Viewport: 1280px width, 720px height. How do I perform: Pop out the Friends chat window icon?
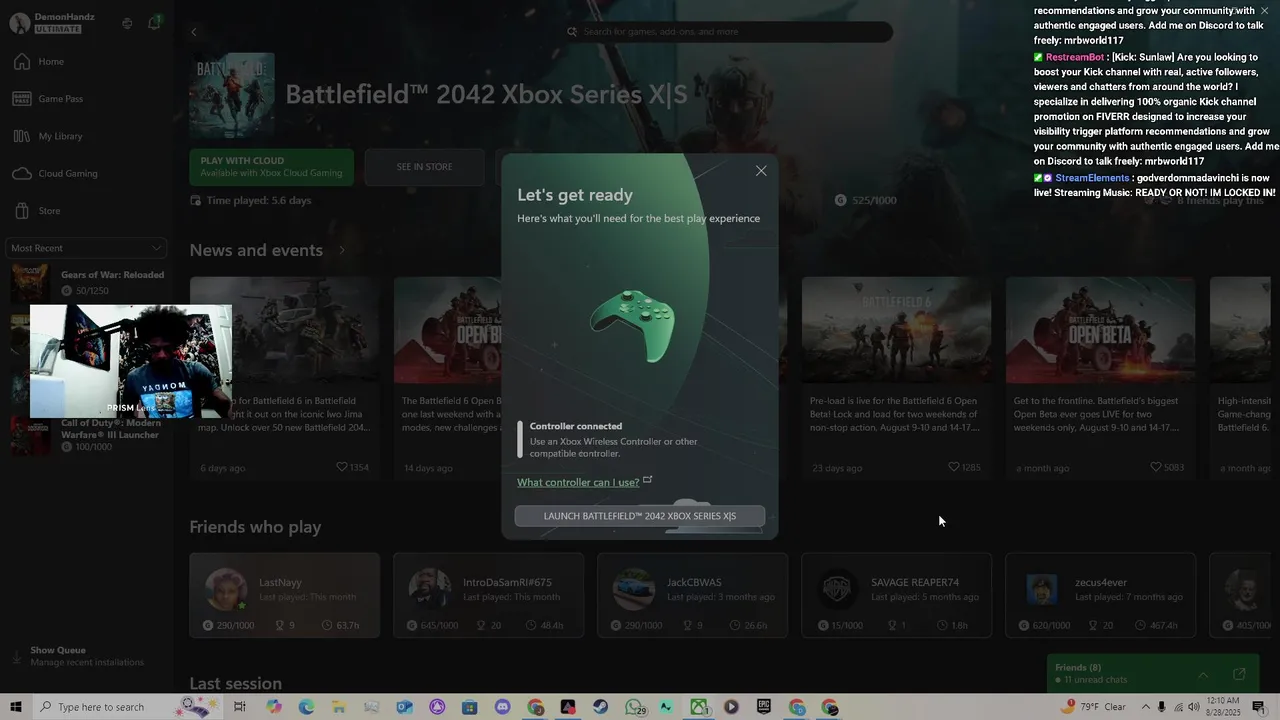click(x=1239, y=674)
